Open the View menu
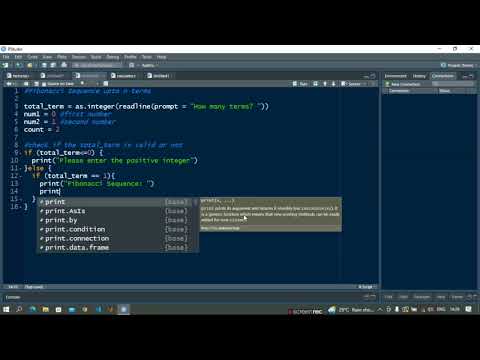480x360 pixels. tap(47, 57)
